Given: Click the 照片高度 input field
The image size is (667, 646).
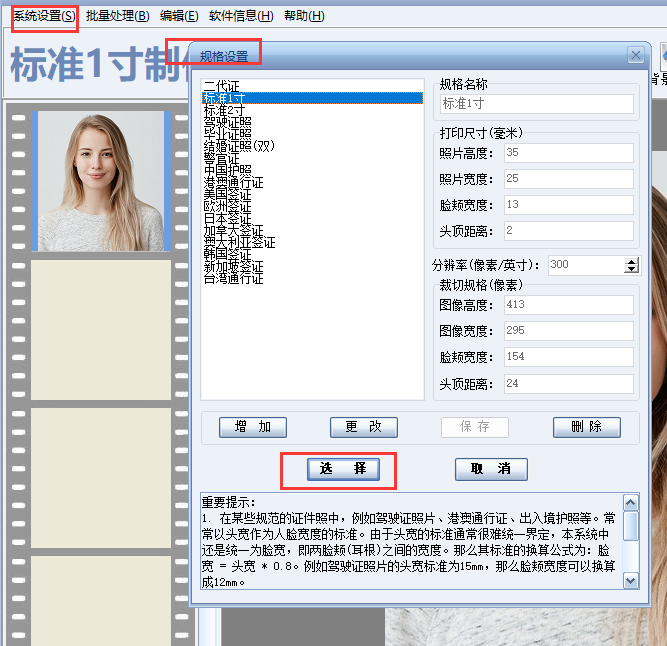Looking at the screenshot, I should point(569,153).
